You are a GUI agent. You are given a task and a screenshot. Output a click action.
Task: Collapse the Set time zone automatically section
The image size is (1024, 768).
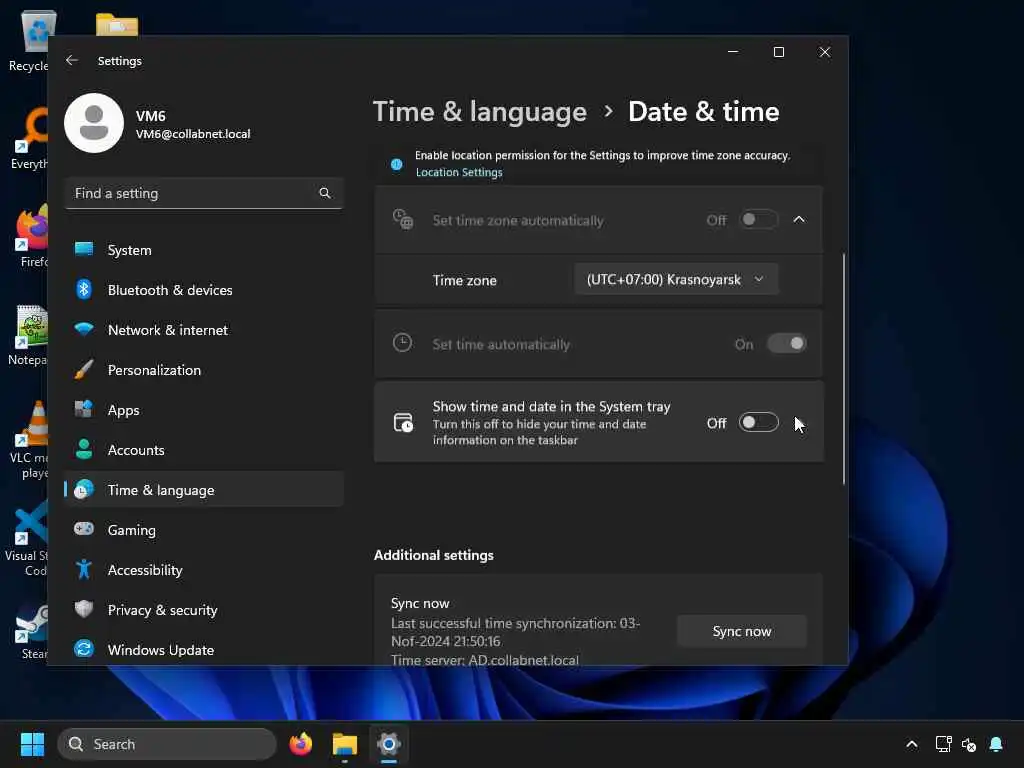coord(799,219)
